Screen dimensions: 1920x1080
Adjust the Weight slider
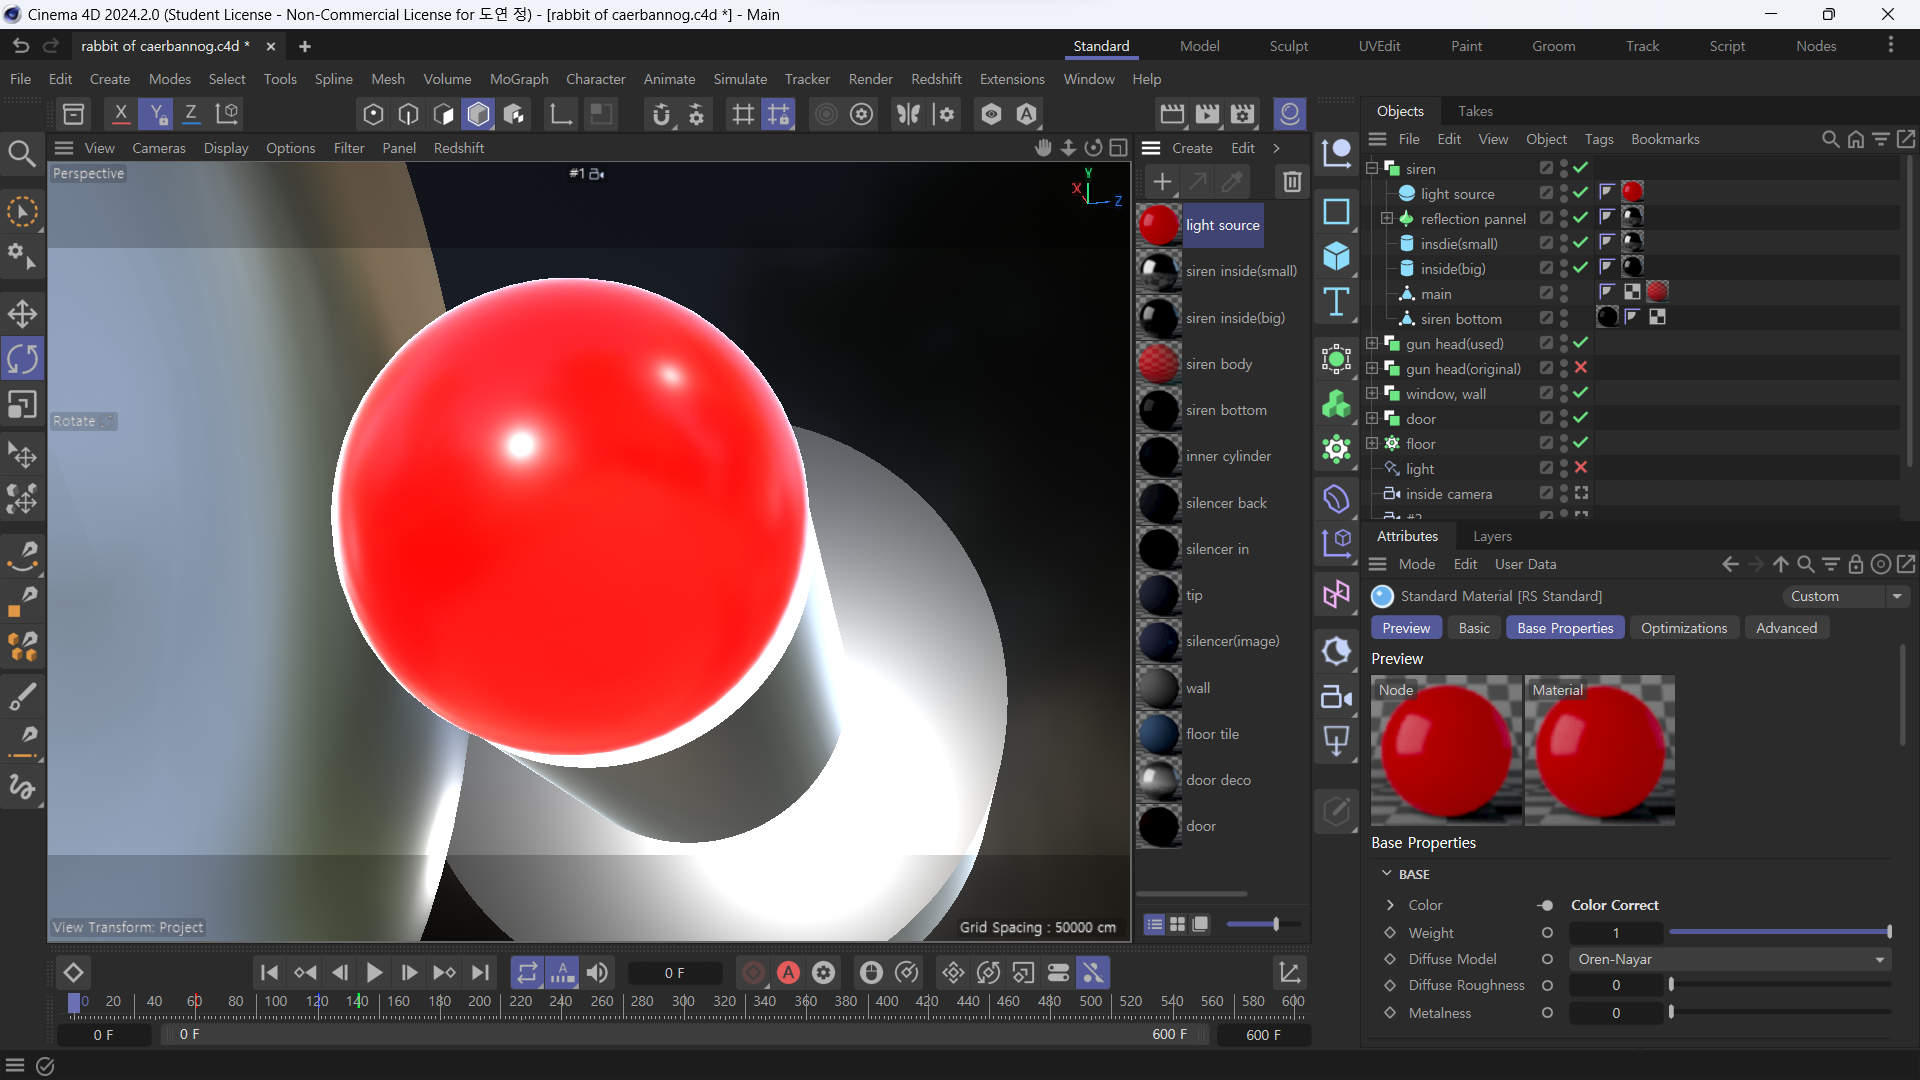point(1779,932)
